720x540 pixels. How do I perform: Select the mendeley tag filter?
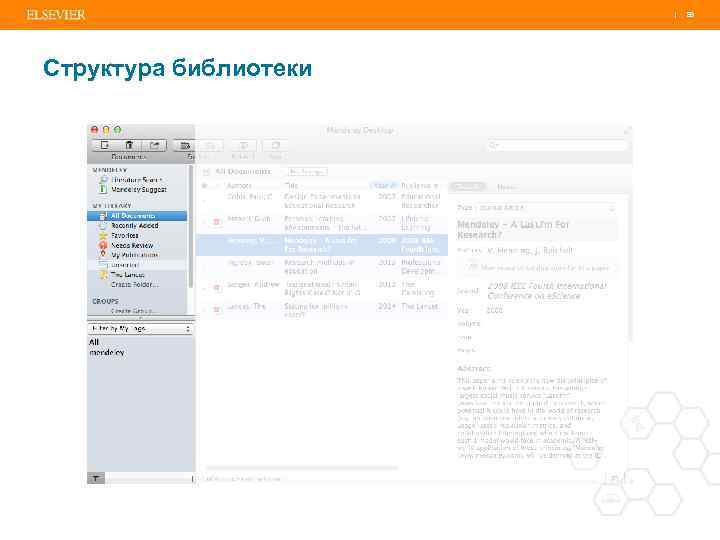tap(107, 353)
